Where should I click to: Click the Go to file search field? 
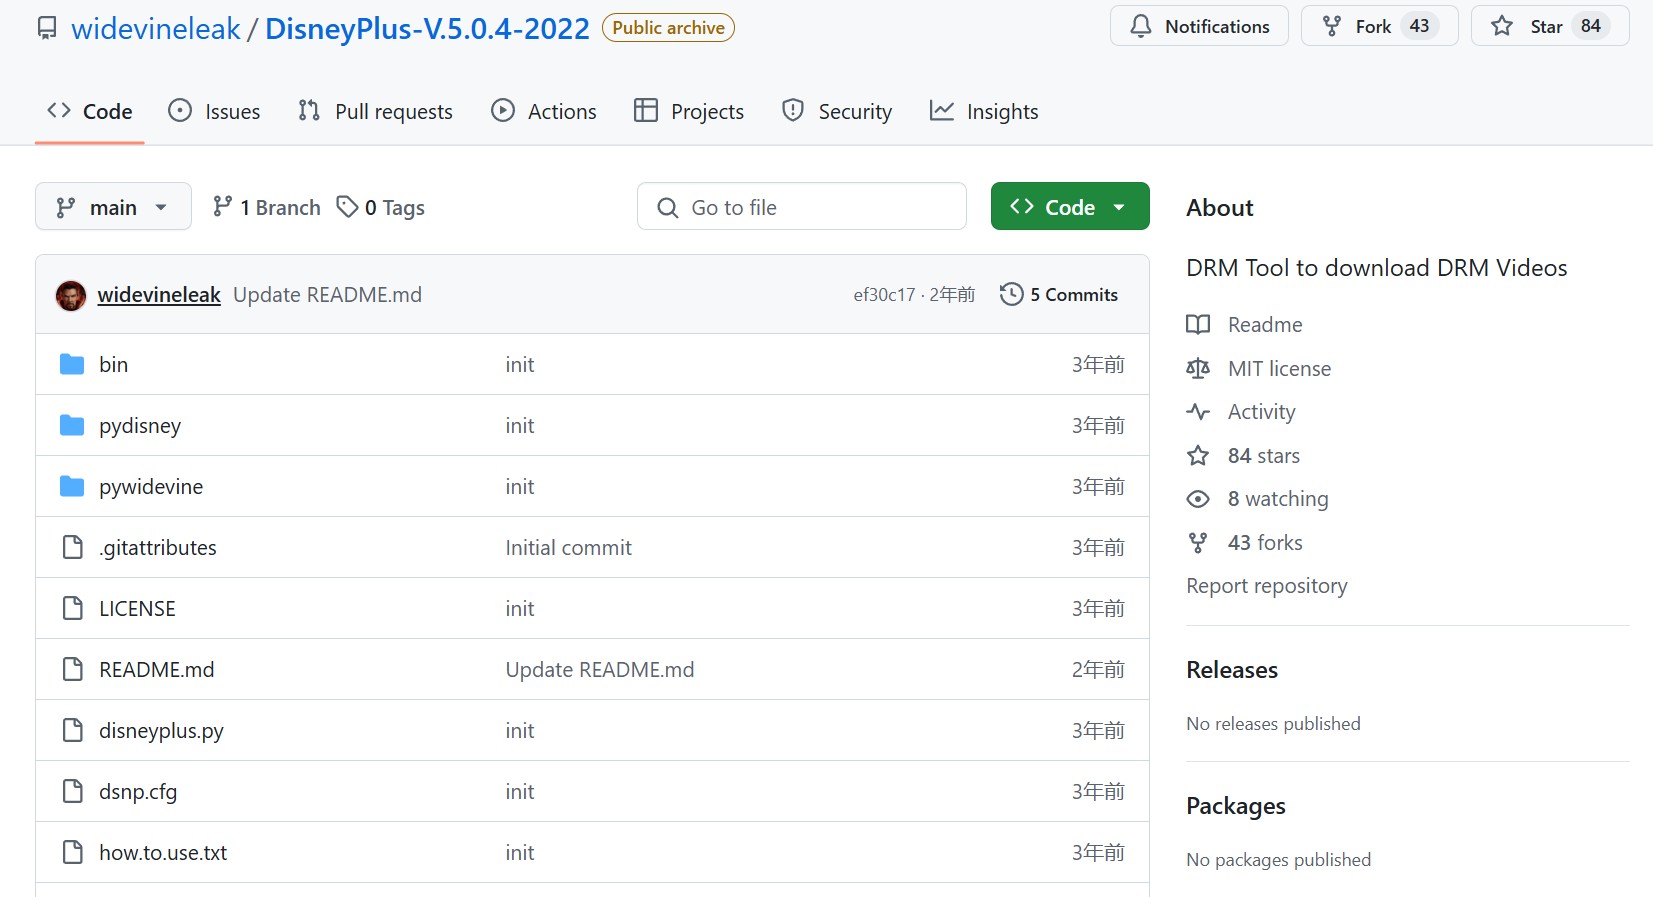pos(802,206)
